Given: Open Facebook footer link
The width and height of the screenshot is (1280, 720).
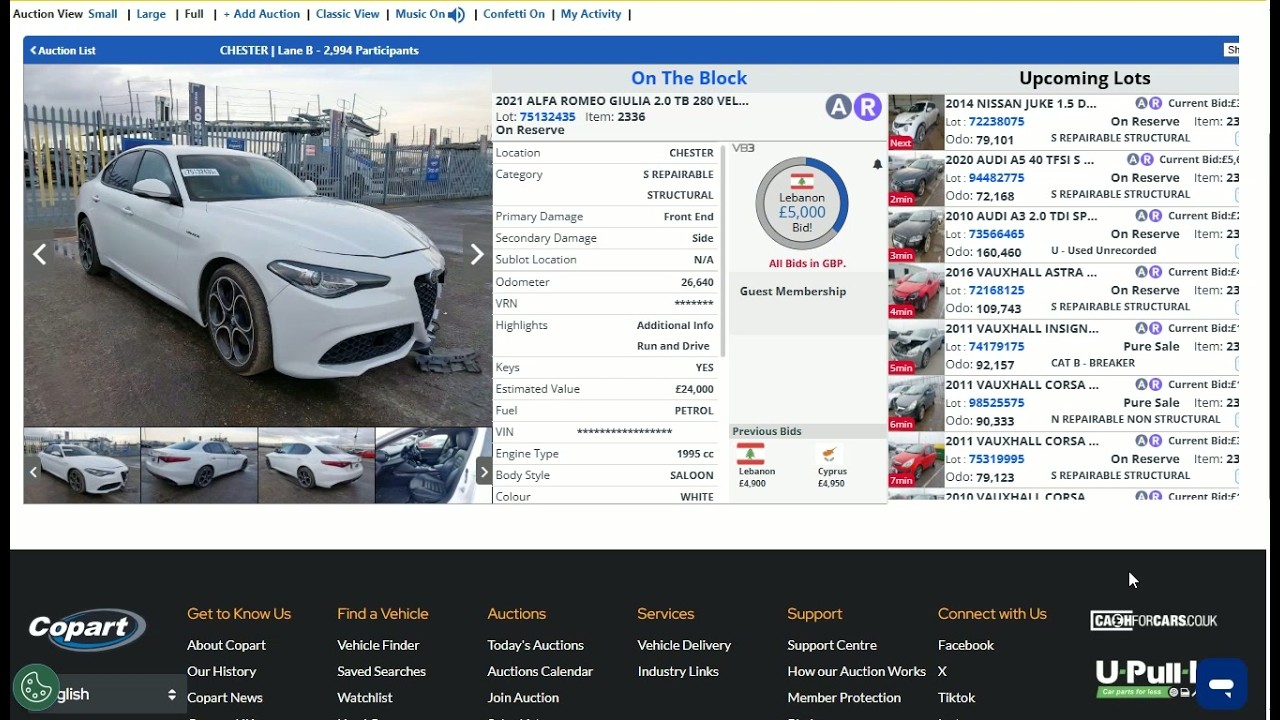Looking at the screenshot, I should pyautogui.click(x=966, y=645).
